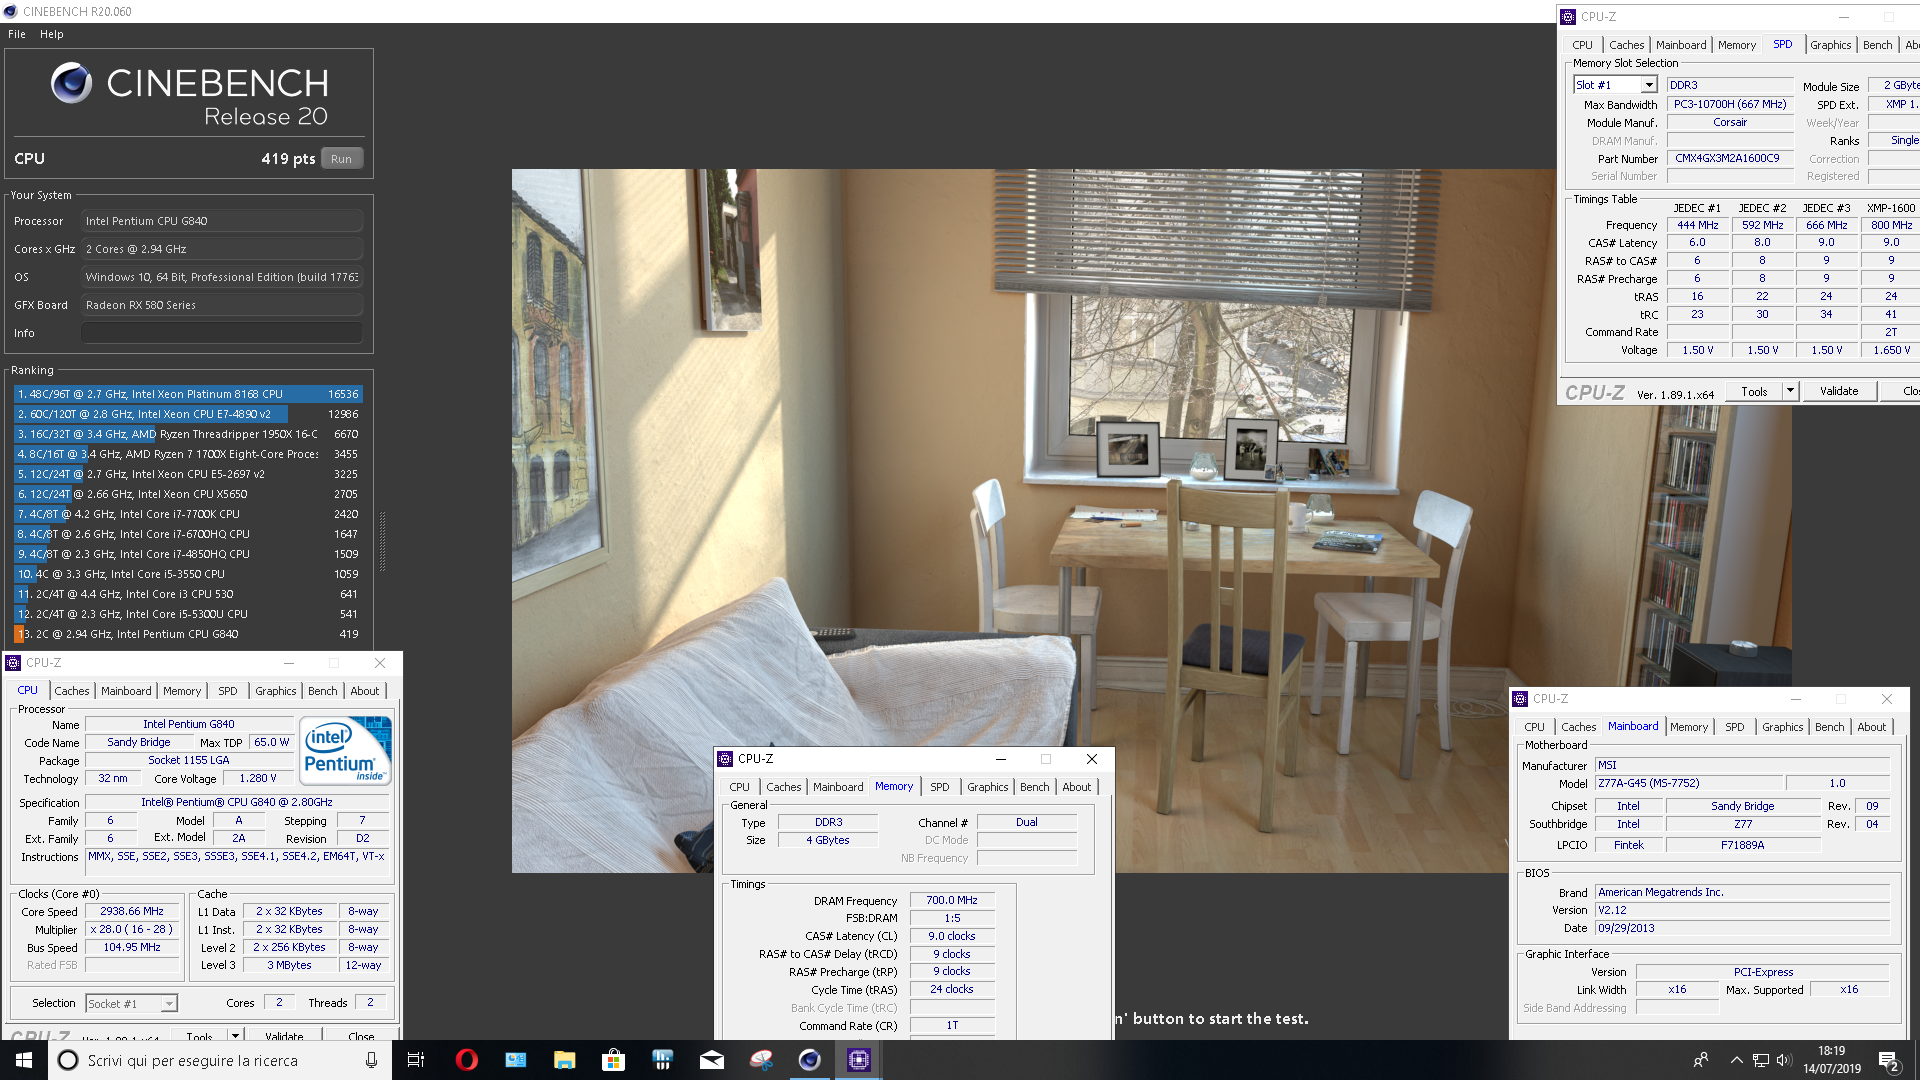Screen dimensions: 1920x1080
Task: Select the Ryzen Threadripper 1950X ranking row
Action: [x=188, y=434]
